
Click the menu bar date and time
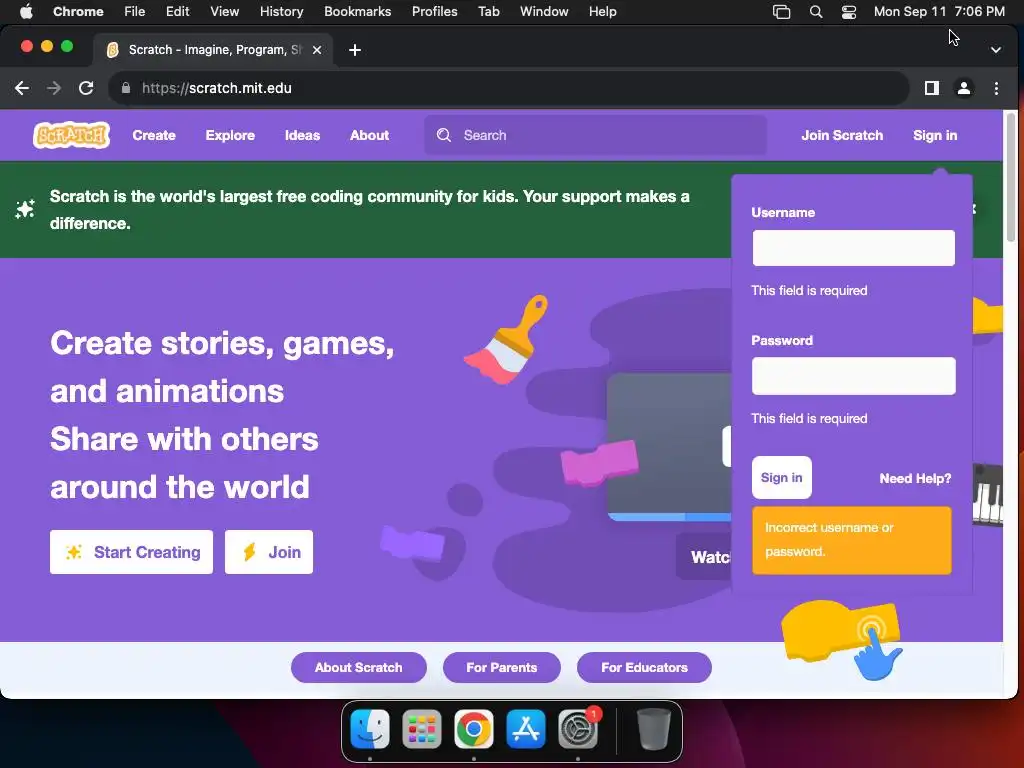pos(939,12)
